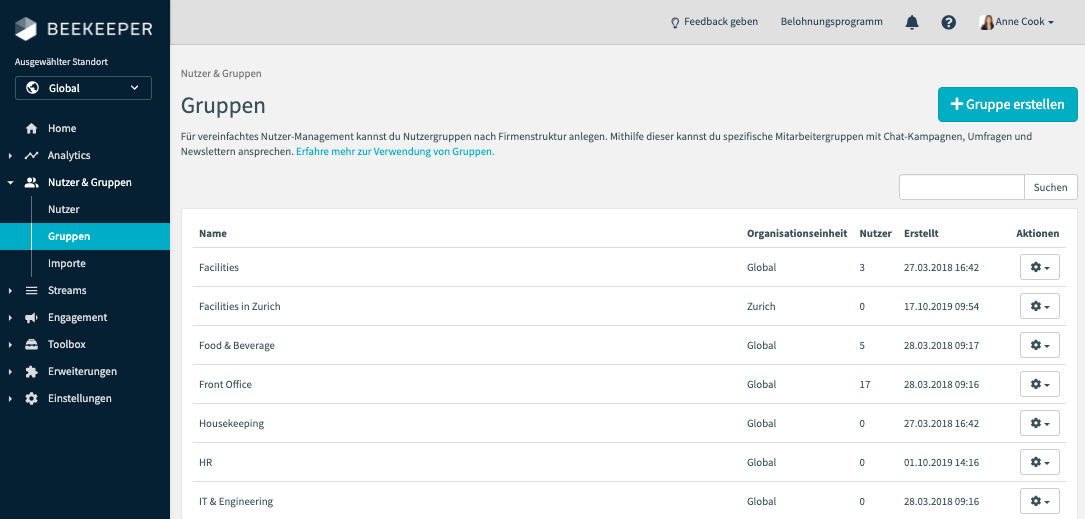Expand the Toolbox section arrow
Screen dimensions: 1085x519
pyautogui.click(x=10, y=345)
